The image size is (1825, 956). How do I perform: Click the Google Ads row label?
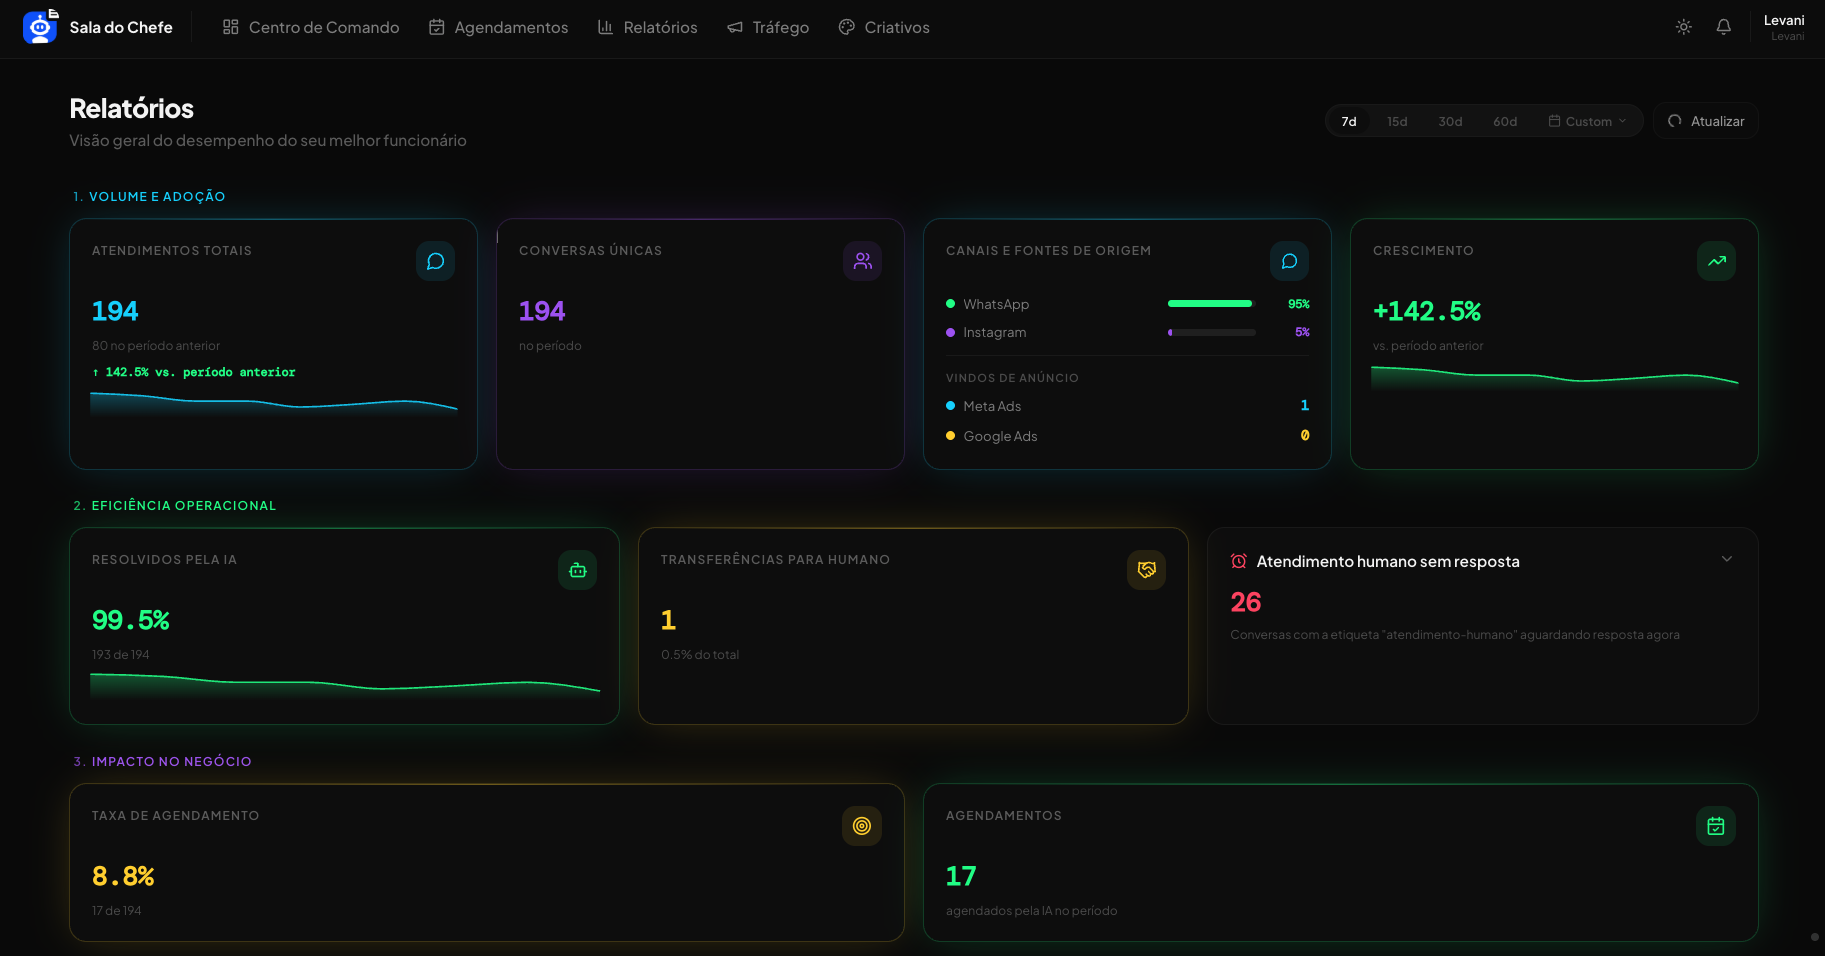pos(1000,436)
